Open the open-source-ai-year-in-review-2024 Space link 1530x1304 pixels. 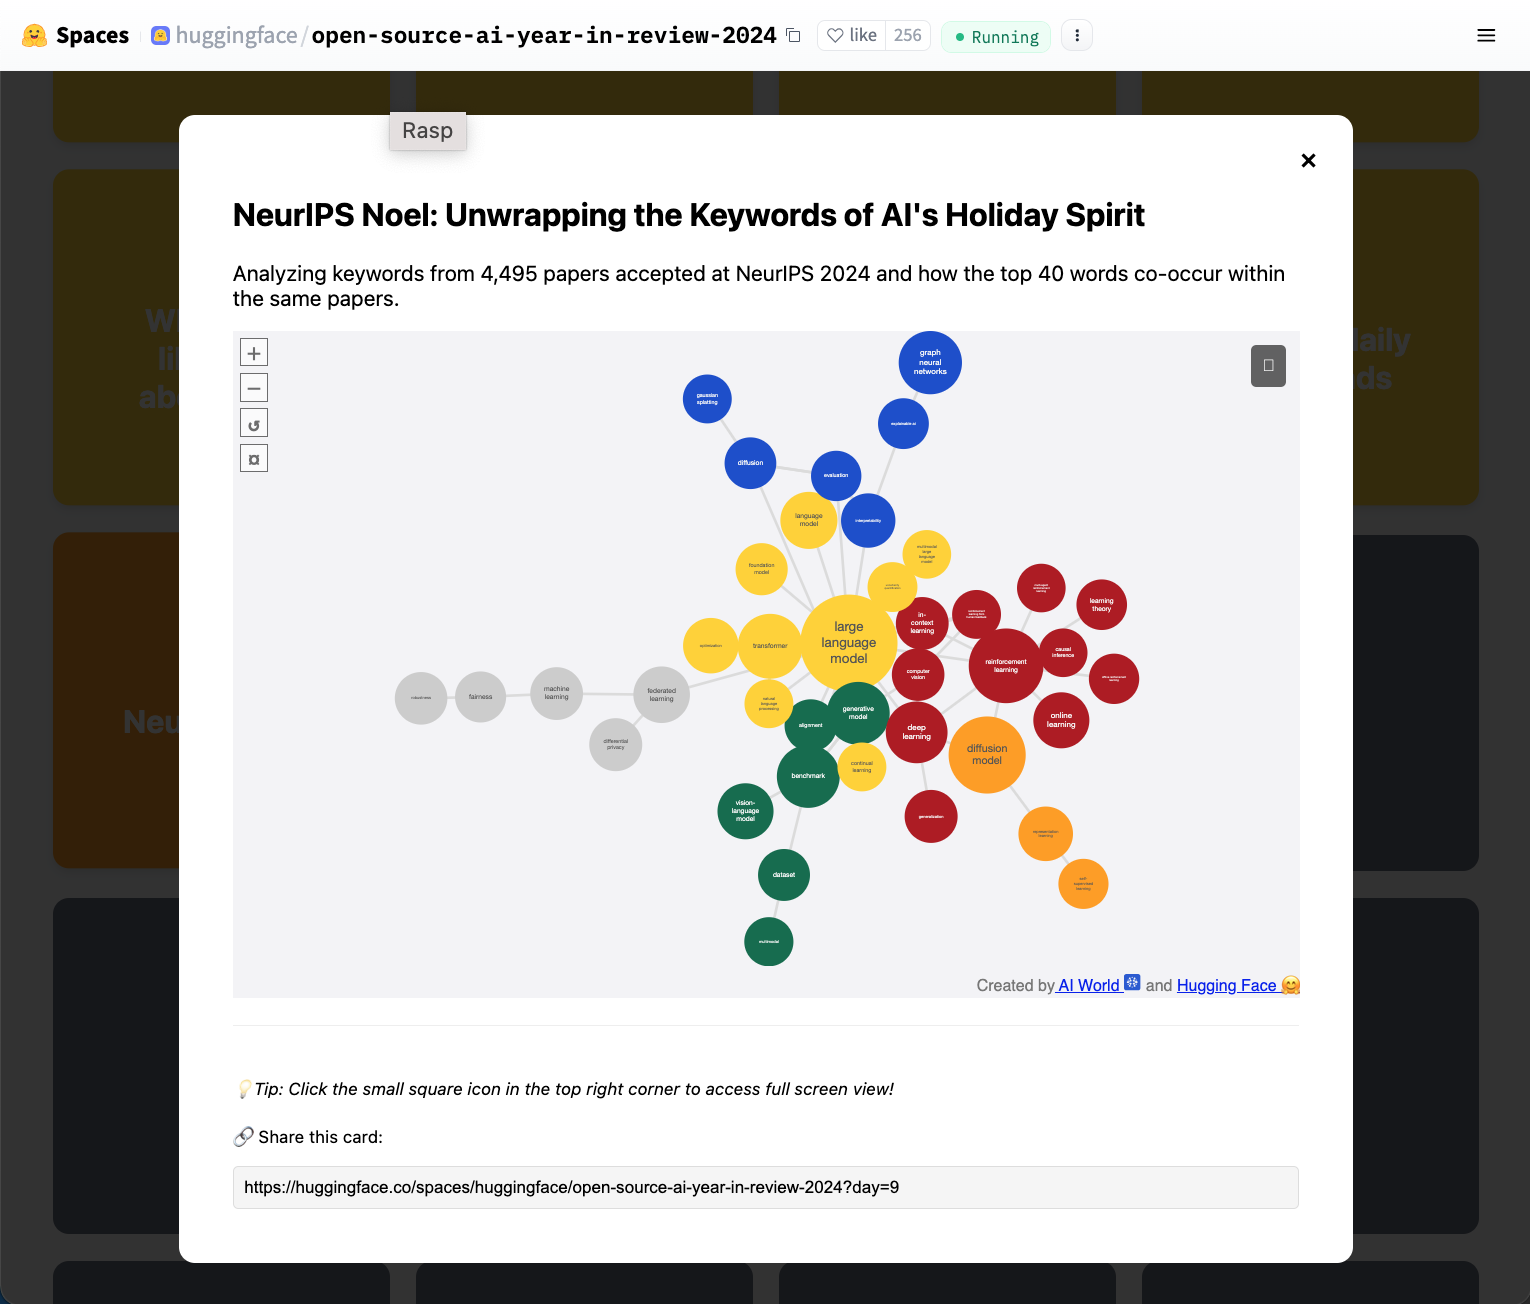pos(544,36)
